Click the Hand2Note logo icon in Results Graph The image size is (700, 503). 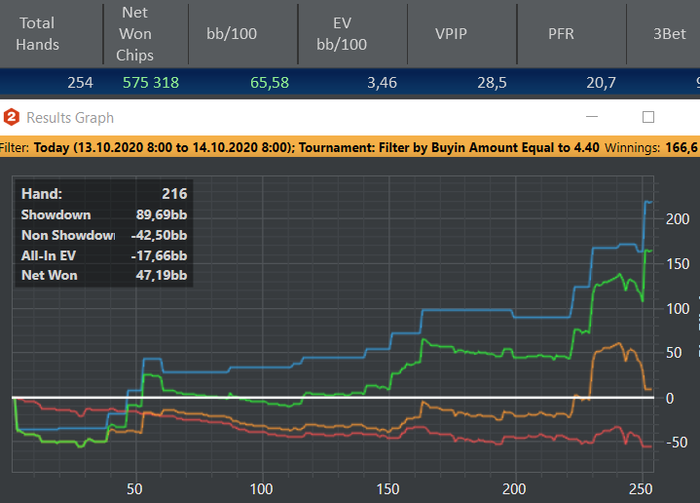pyautogui.click(x=12, y=117)
